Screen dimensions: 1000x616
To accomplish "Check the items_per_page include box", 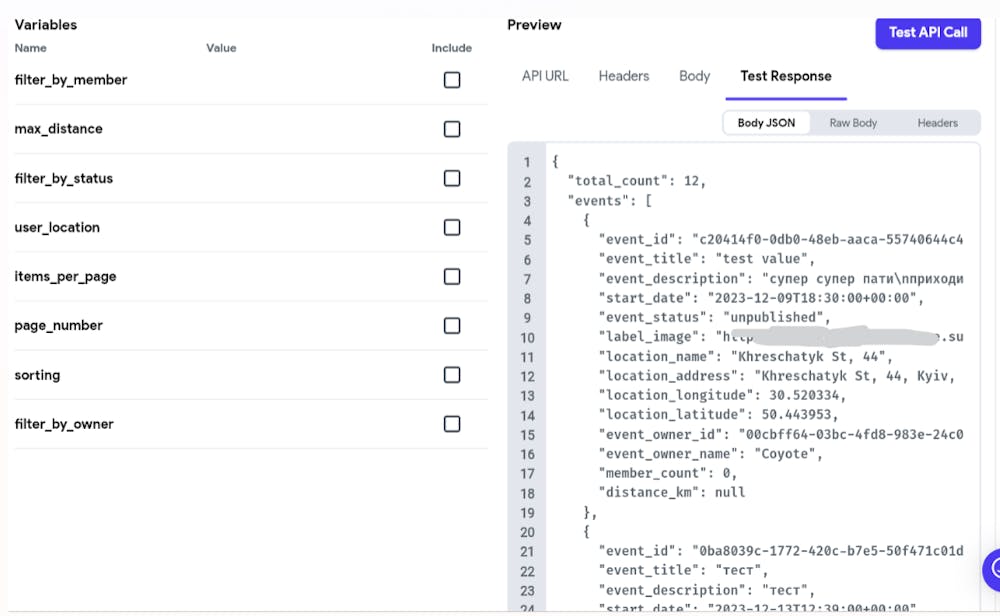I will click(x=451, y=276).
